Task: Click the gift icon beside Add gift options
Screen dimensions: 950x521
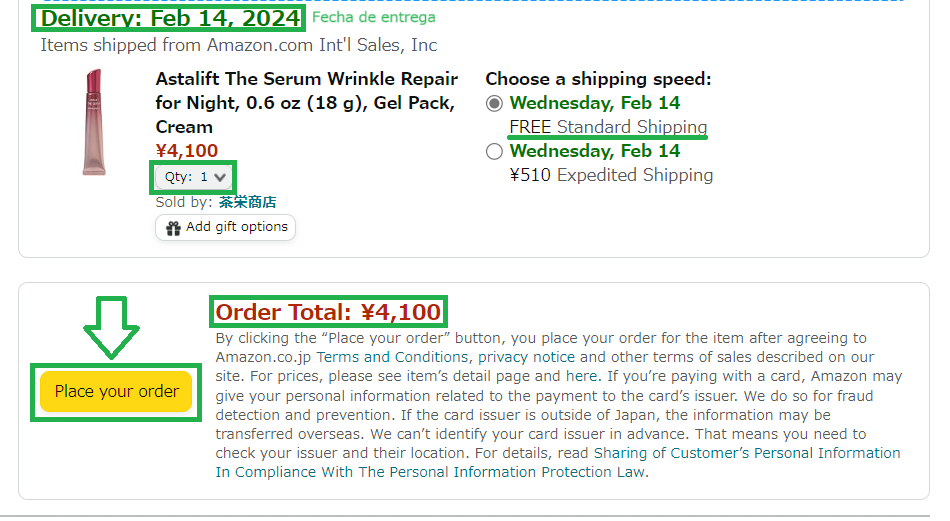Action: point(173,228)
